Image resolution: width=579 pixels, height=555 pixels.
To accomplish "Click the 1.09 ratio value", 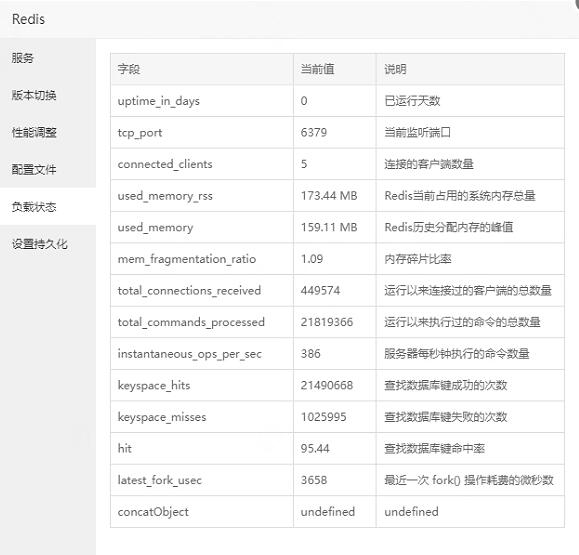I will coord(312,259).
